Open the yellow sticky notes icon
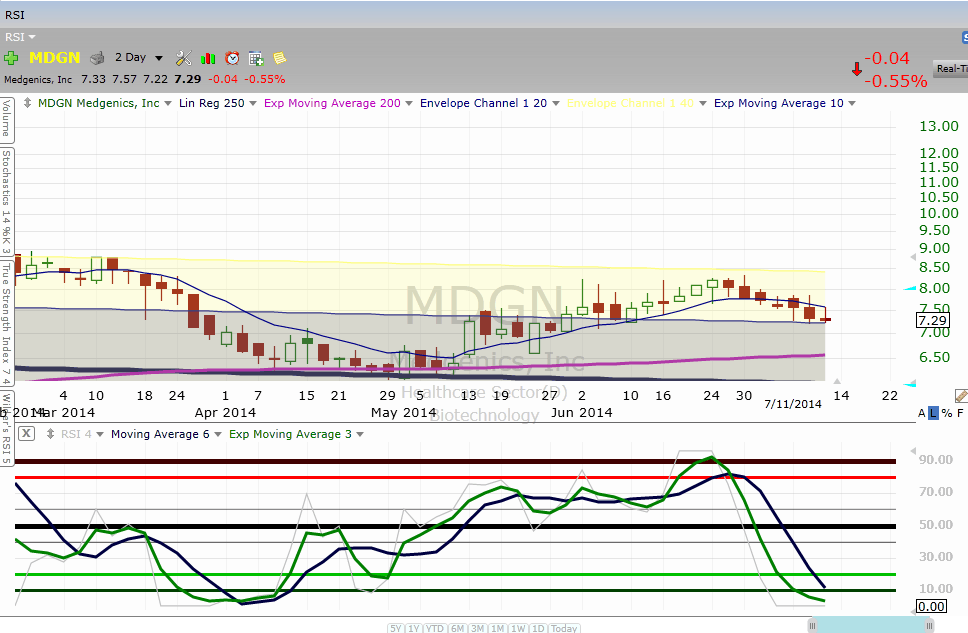The height and width of the screenshot is (633, 968). click(279, 58)
